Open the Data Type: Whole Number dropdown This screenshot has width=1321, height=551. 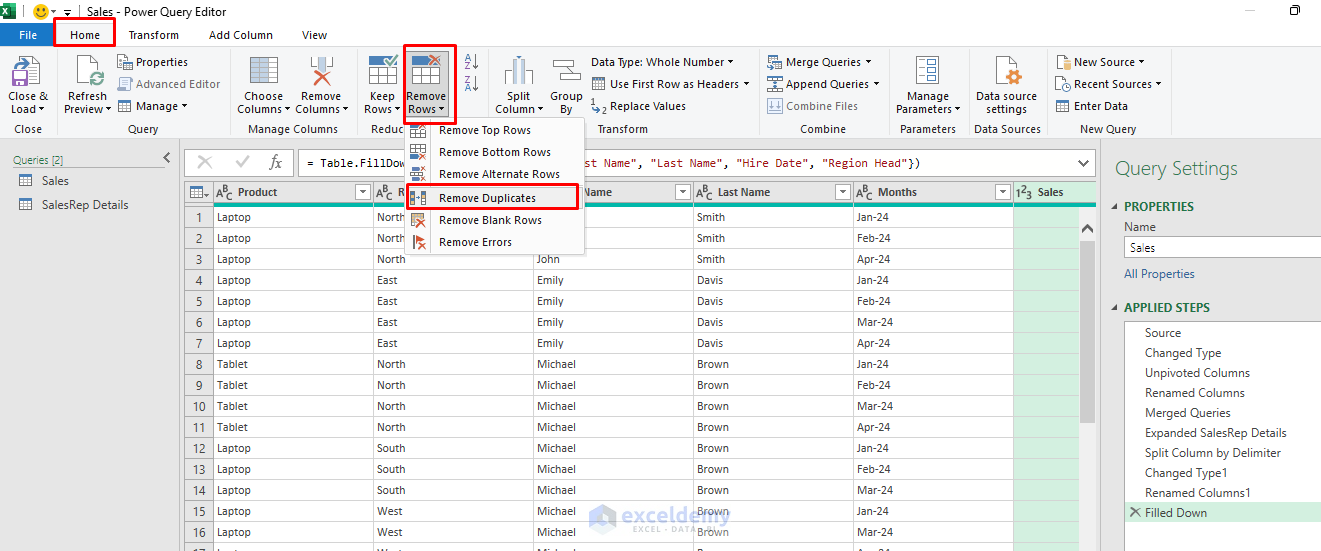pyautogui.click(x=662, y=62)
